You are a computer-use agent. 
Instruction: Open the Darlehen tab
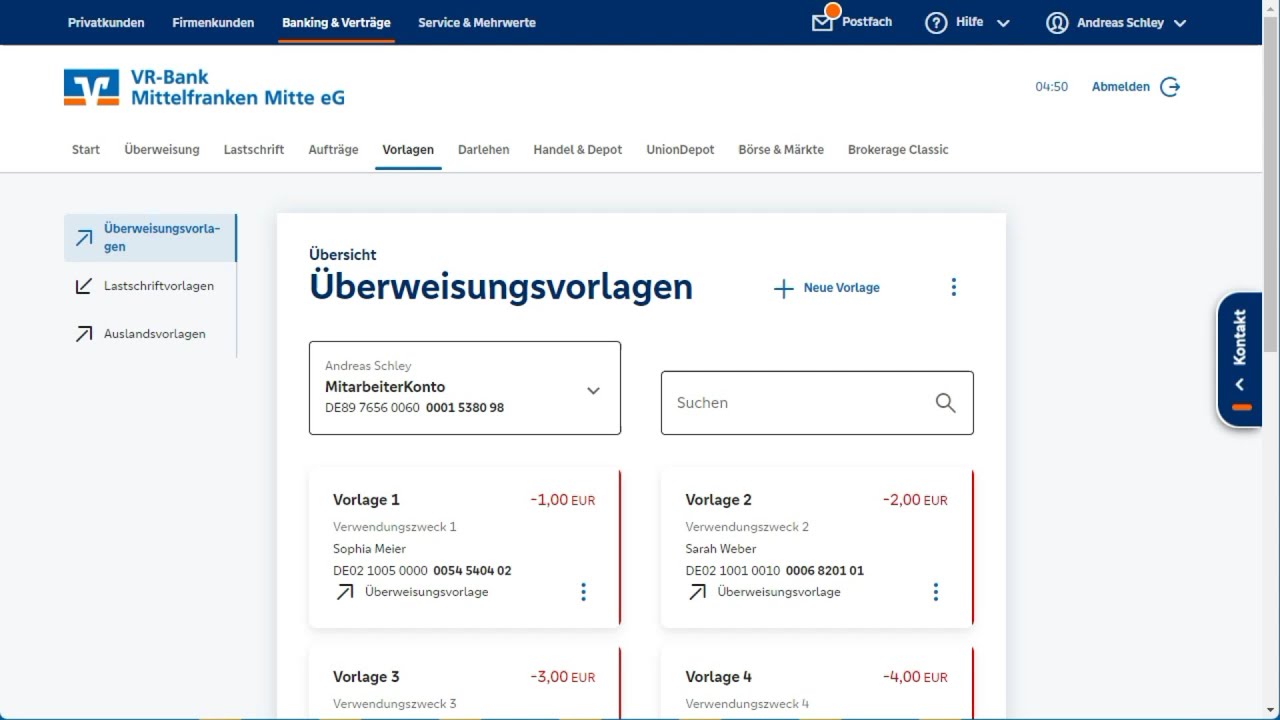click(484, 149)
